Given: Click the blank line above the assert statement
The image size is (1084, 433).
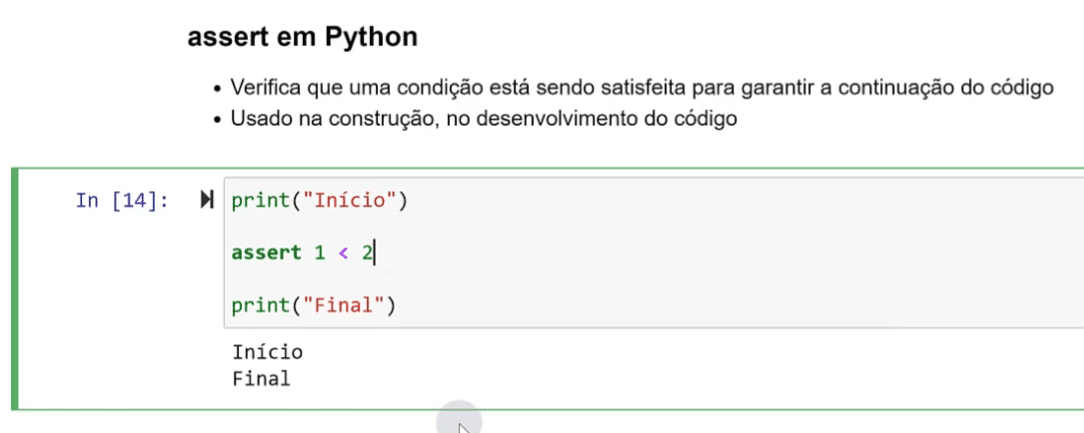Looking at the screenshot, I should pos(653,227).
